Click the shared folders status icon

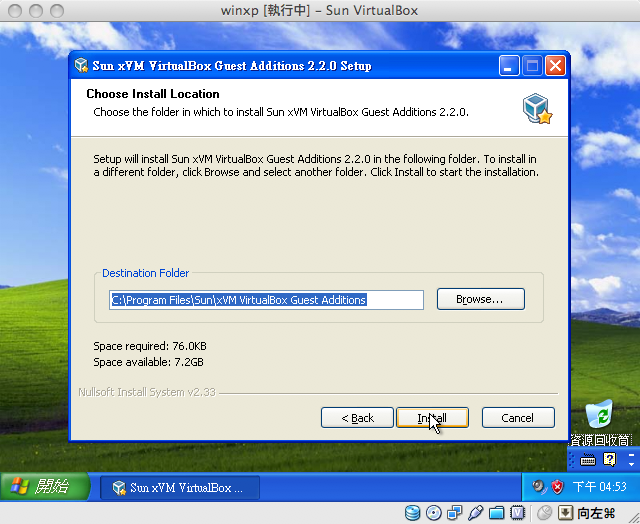pos(496,513)
